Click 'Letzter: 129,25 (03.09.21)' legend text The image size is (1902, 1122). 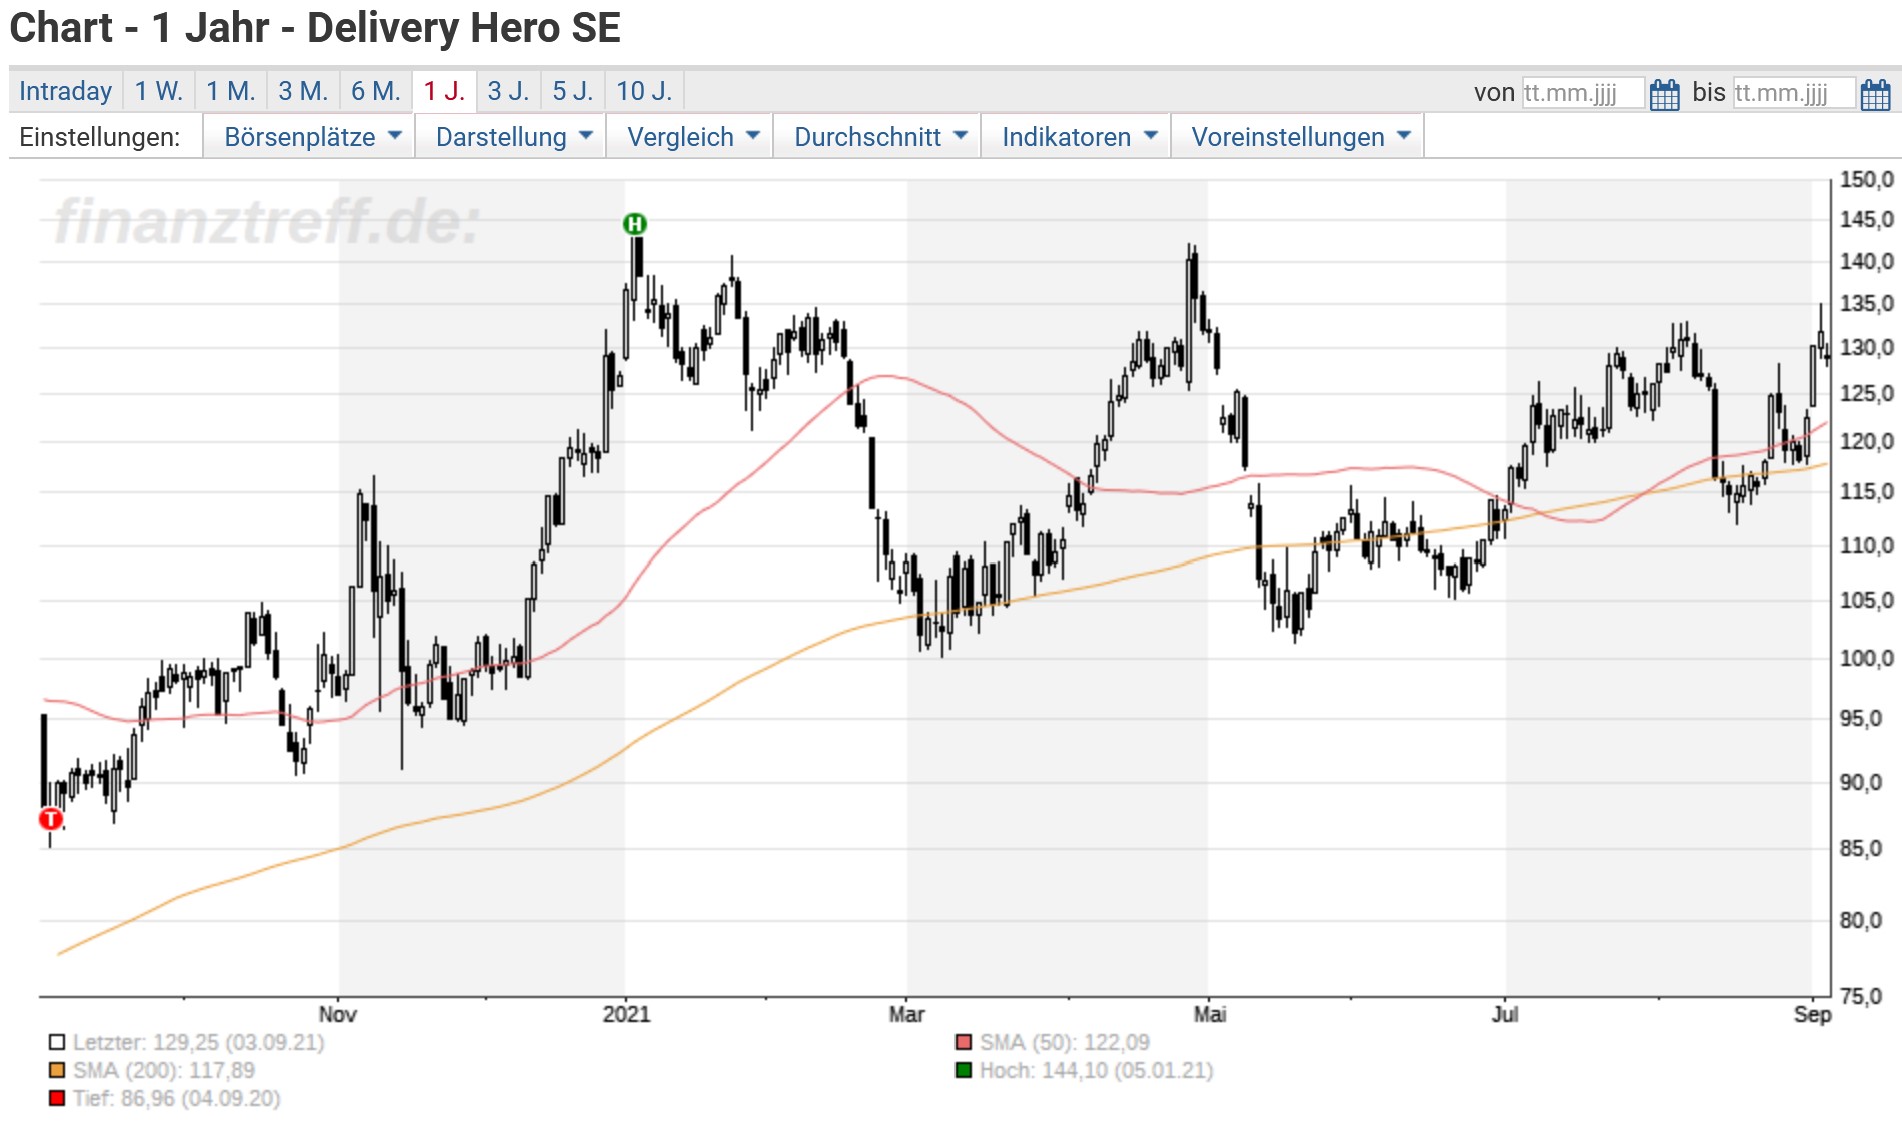click(x=199, y=1043)
